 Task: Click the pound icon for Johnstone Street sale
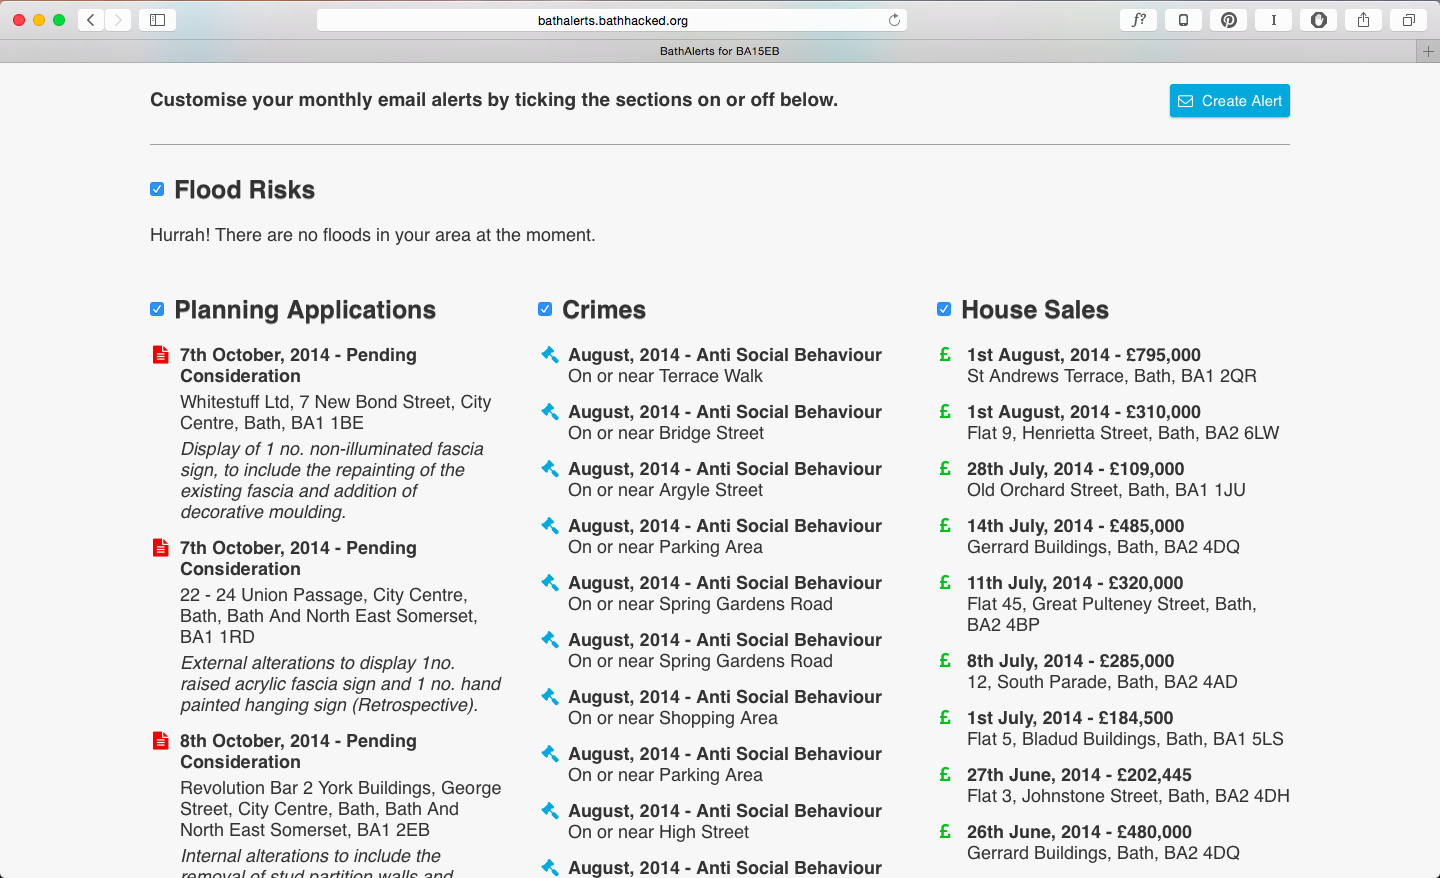[945, 774]
